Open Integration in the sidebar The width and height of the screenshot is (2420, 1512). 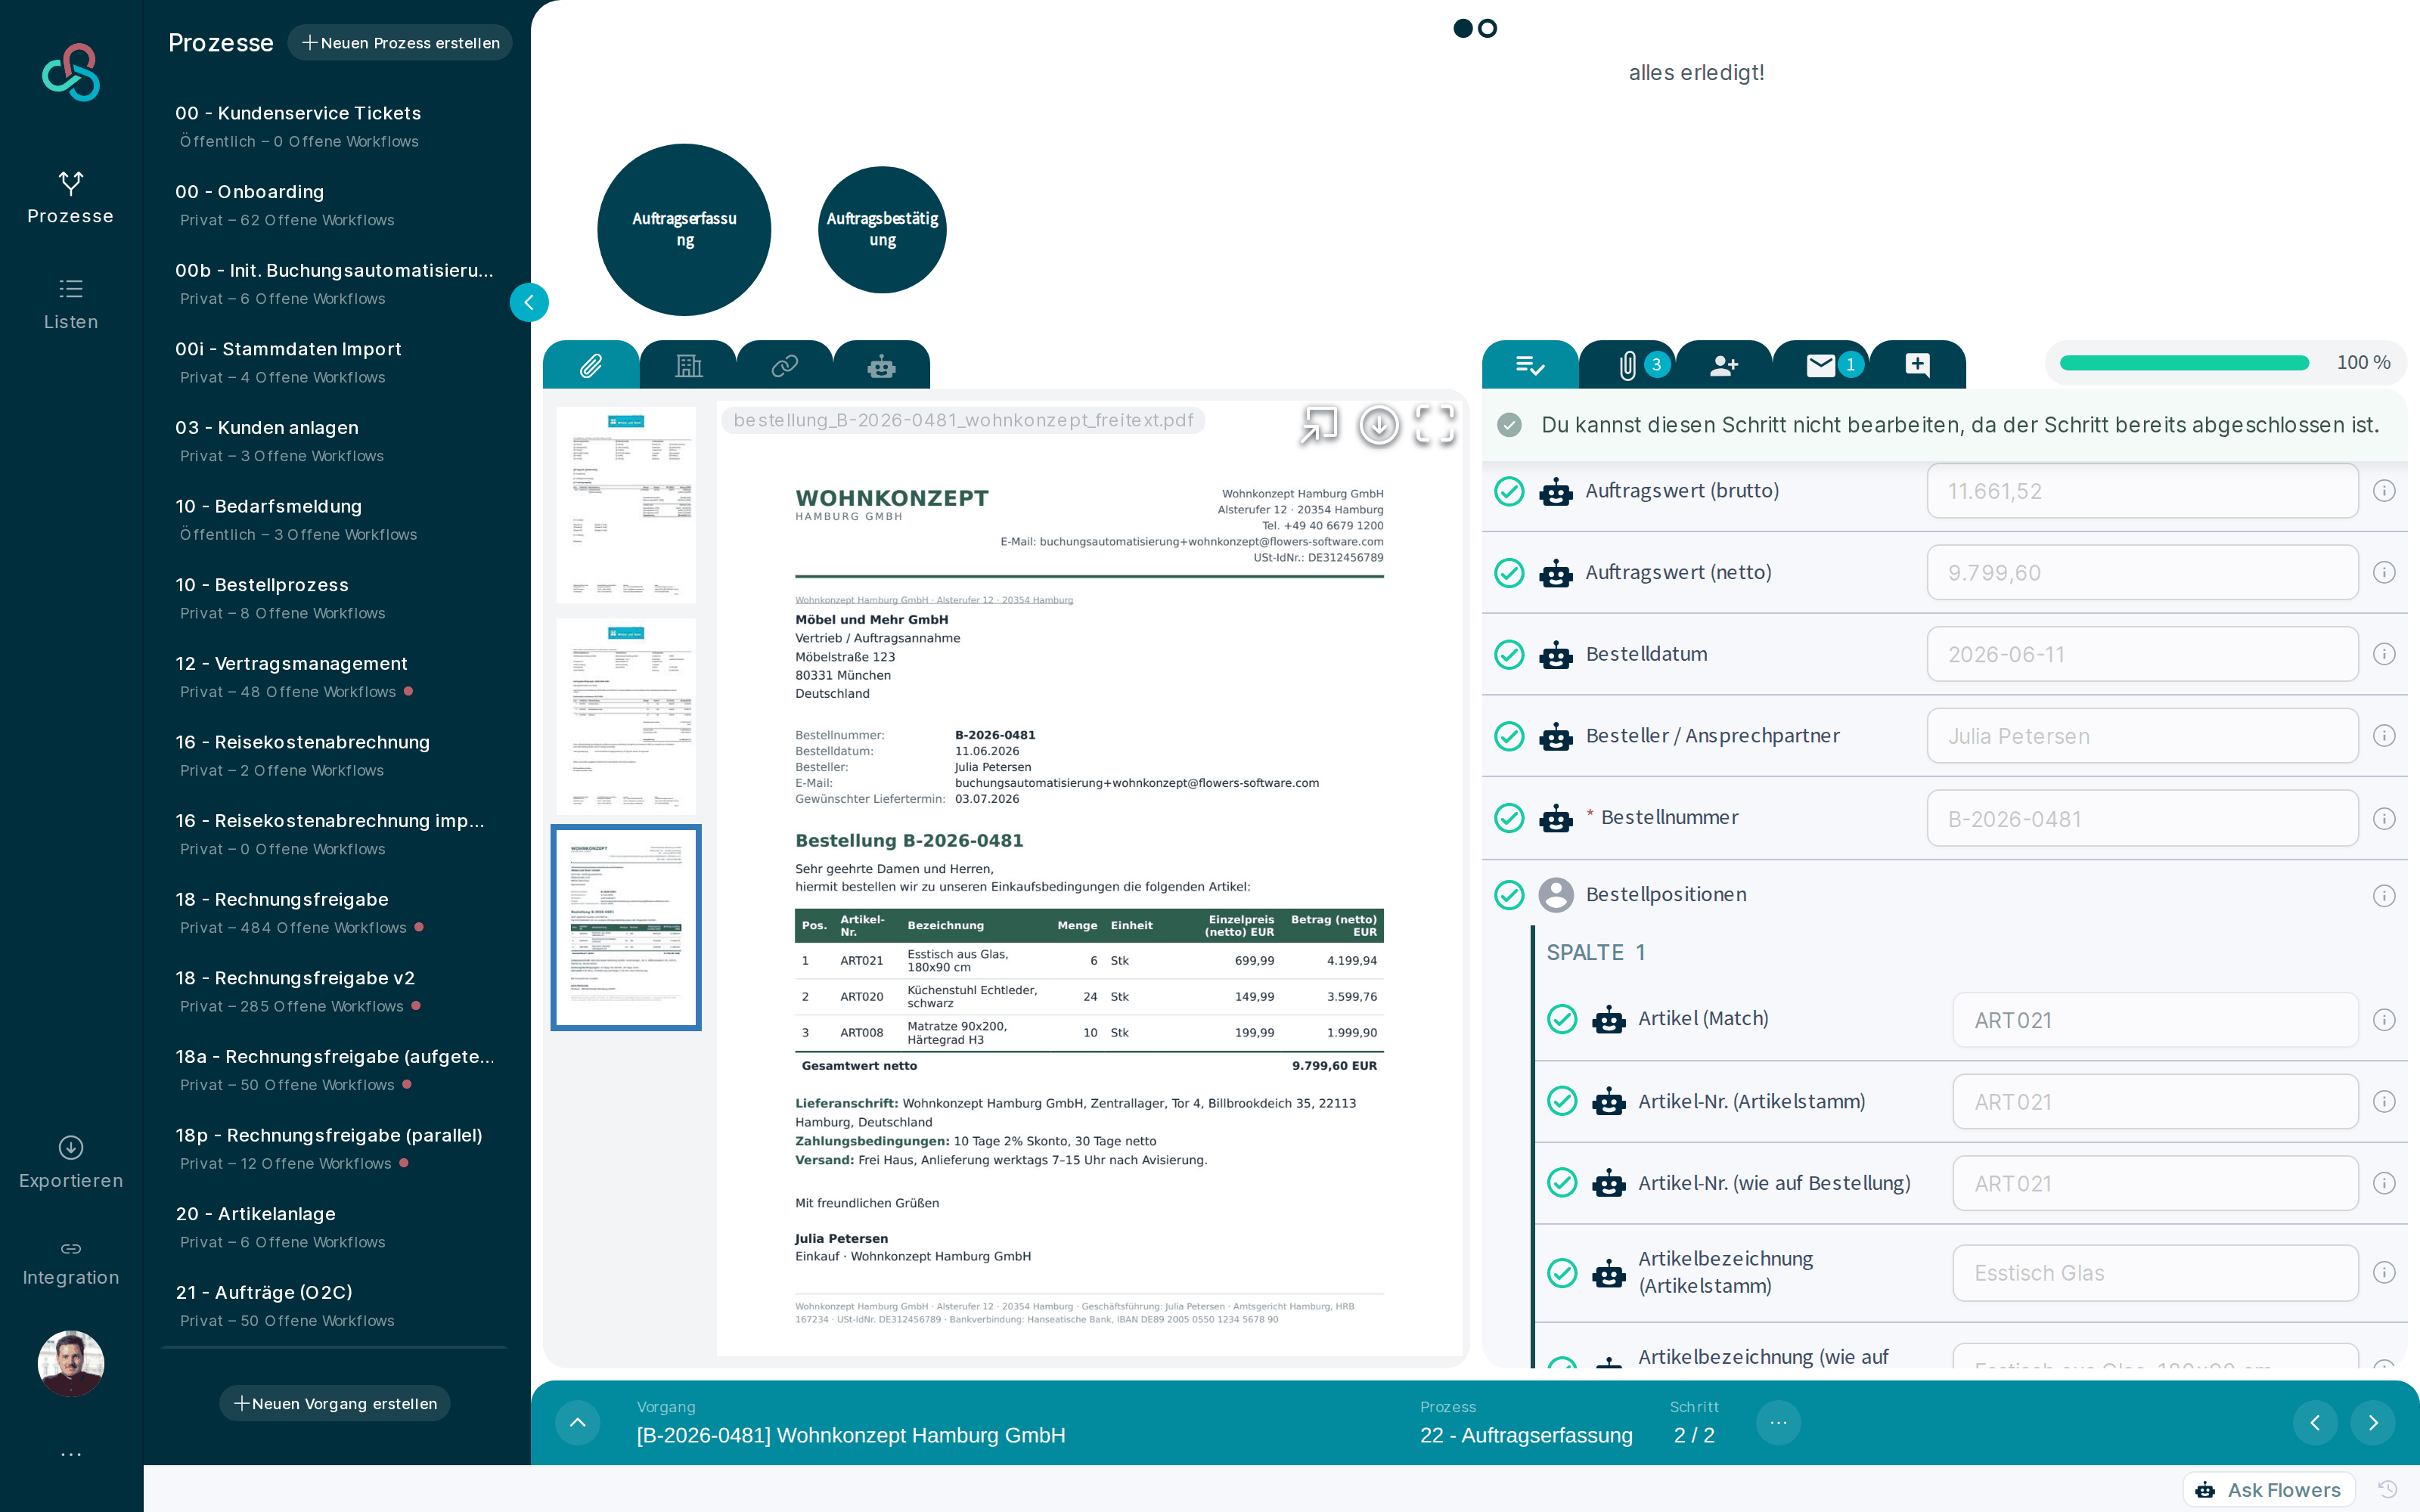[x=71, y=1262]
